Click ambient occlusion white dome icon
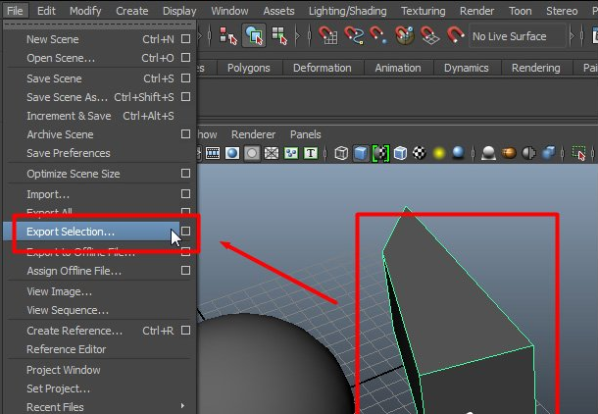598x414 pixels. (x=489, y=153)
